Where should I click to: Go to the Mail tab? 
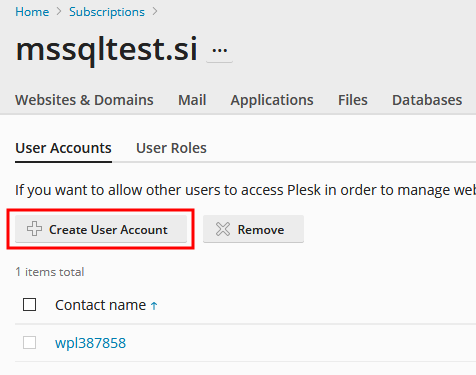192,100
